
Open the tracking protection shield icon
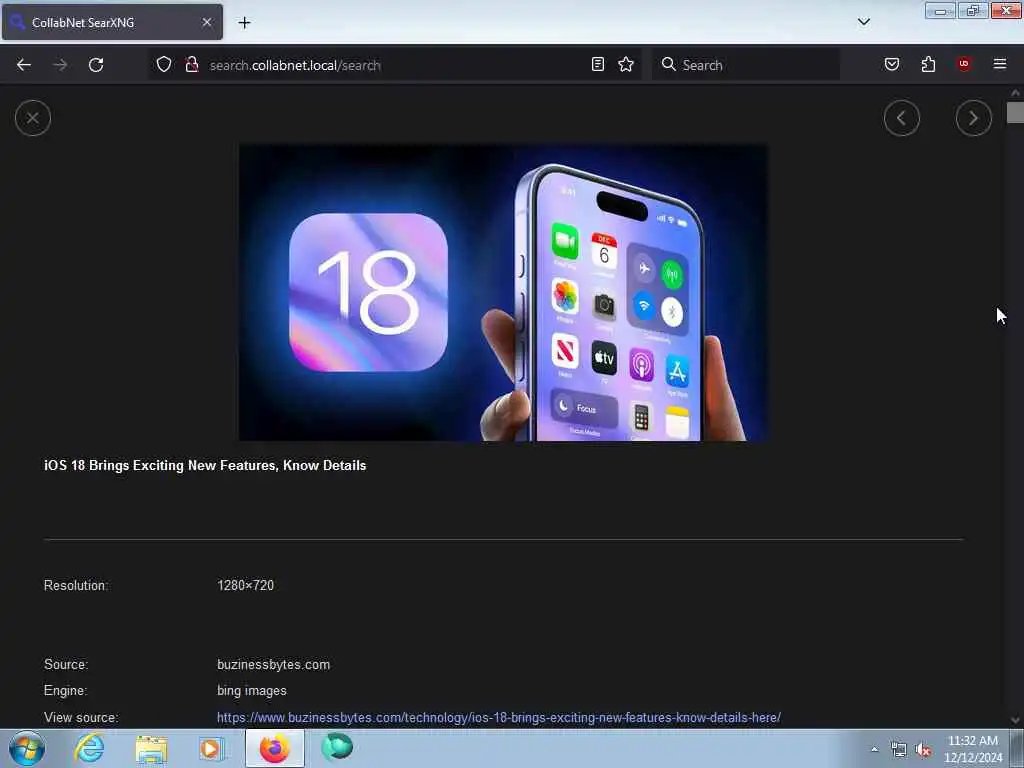click(164, 65)
